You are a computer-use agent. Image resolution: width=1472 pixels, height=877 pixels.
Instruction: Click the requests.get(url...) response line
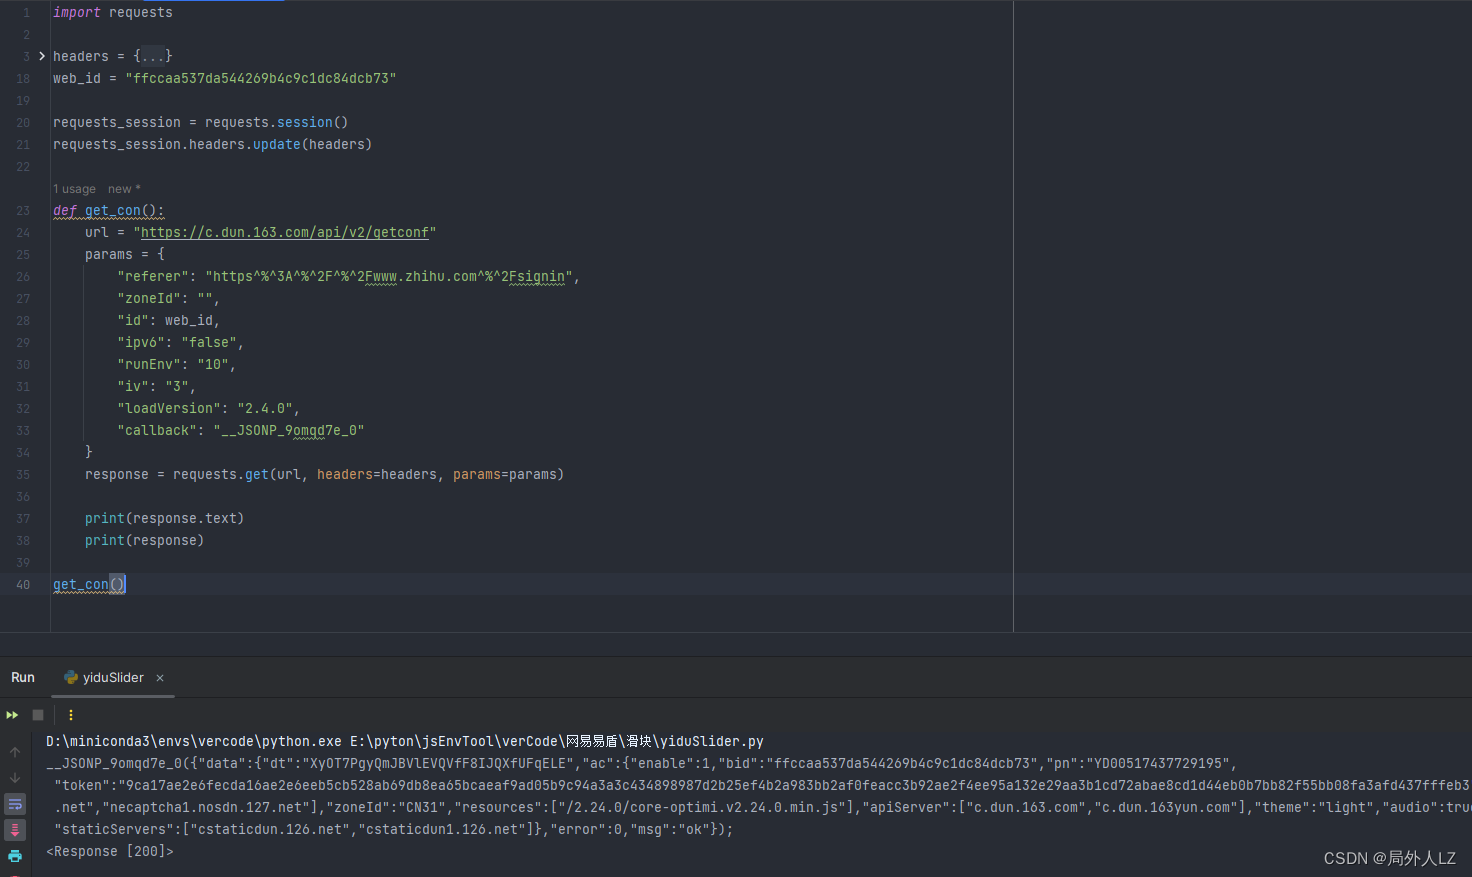(x=325, y=475)
